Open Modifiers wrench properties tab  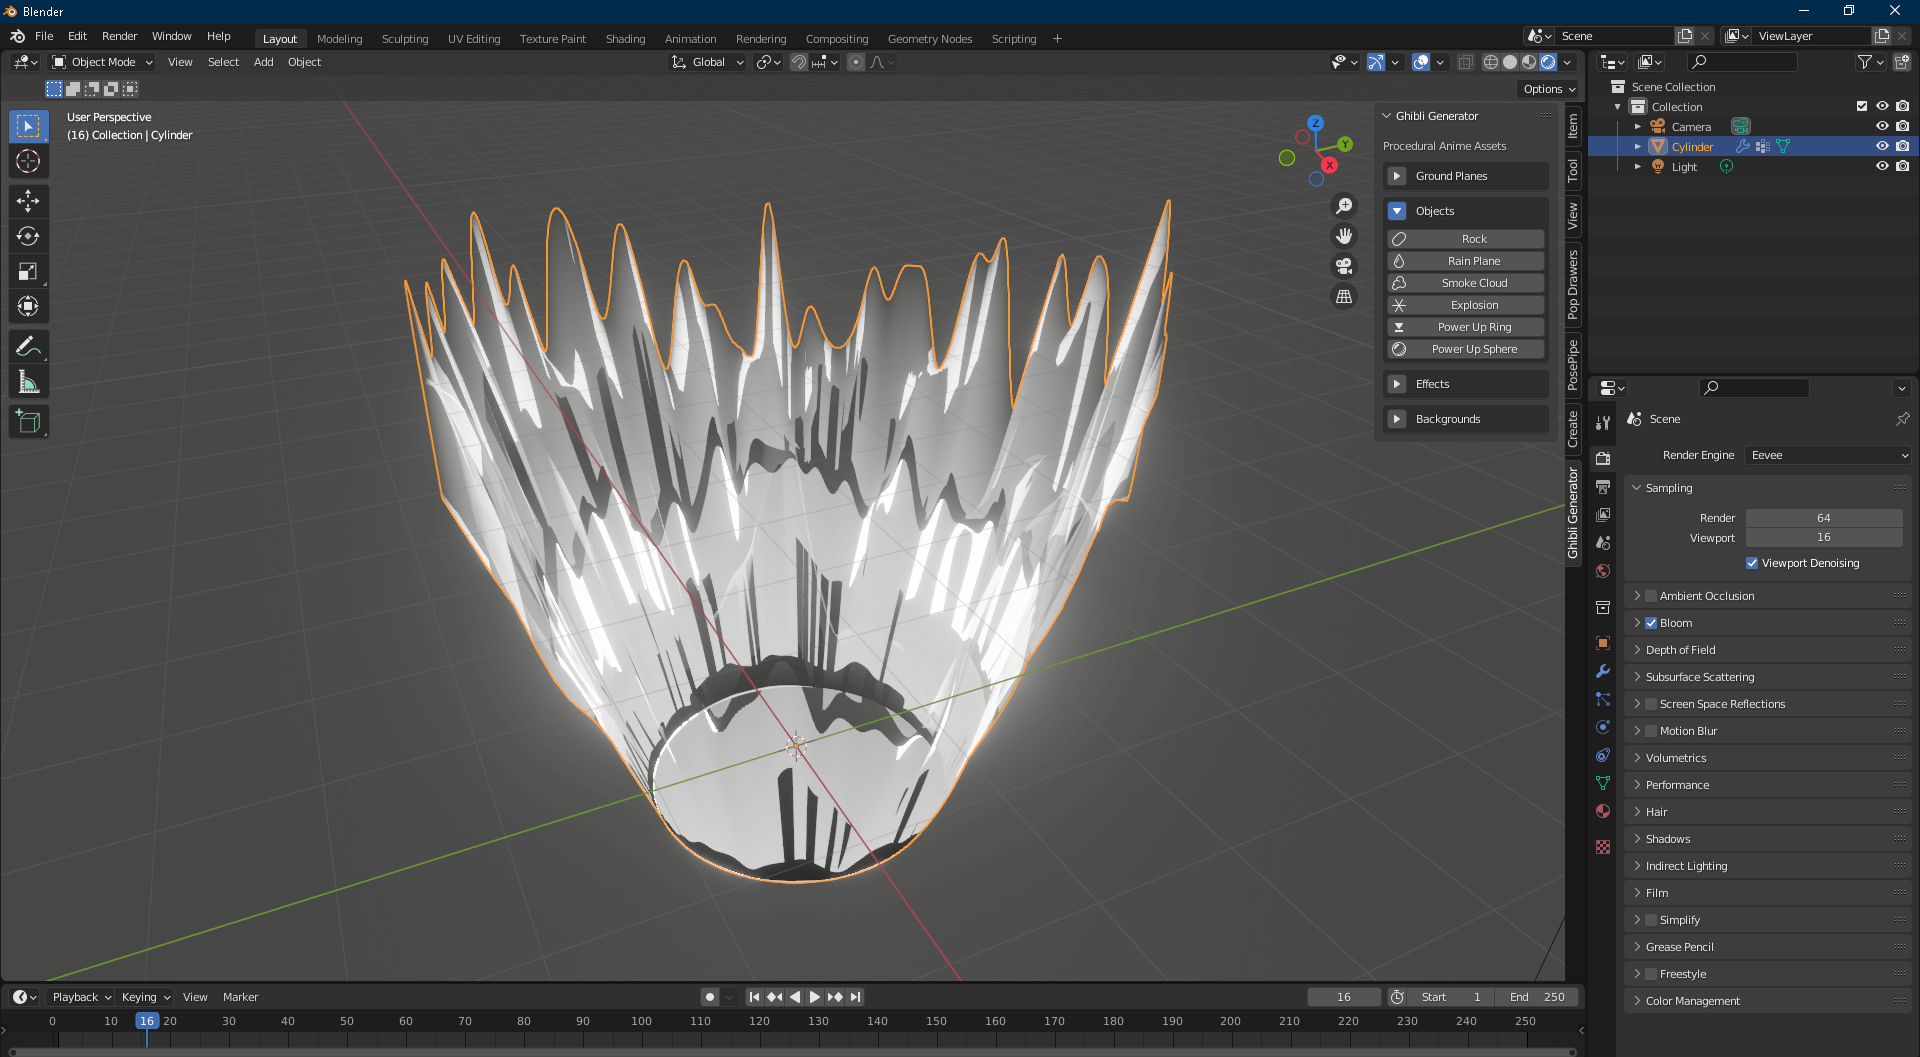click(1603, 671)
